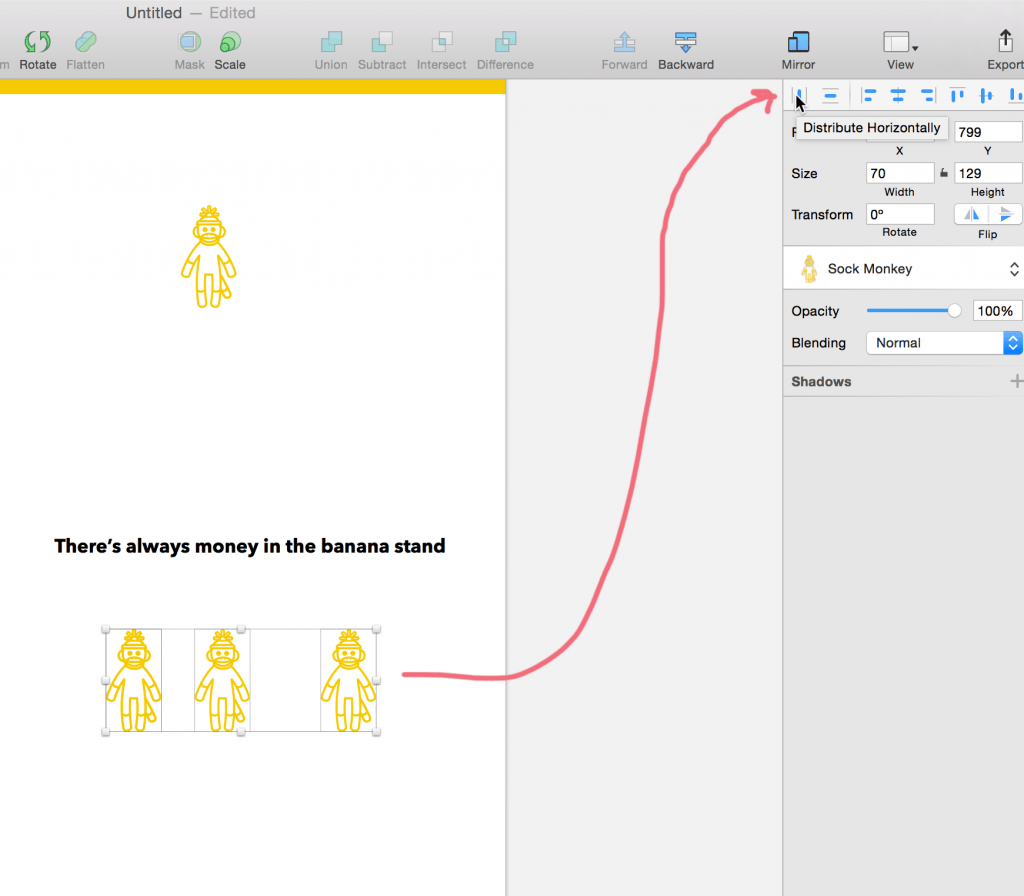Flip the layer vertically
Image resolution: width=1024 pixels, height=896 pixels.
pyautogui.click(x=1006, y=214)
